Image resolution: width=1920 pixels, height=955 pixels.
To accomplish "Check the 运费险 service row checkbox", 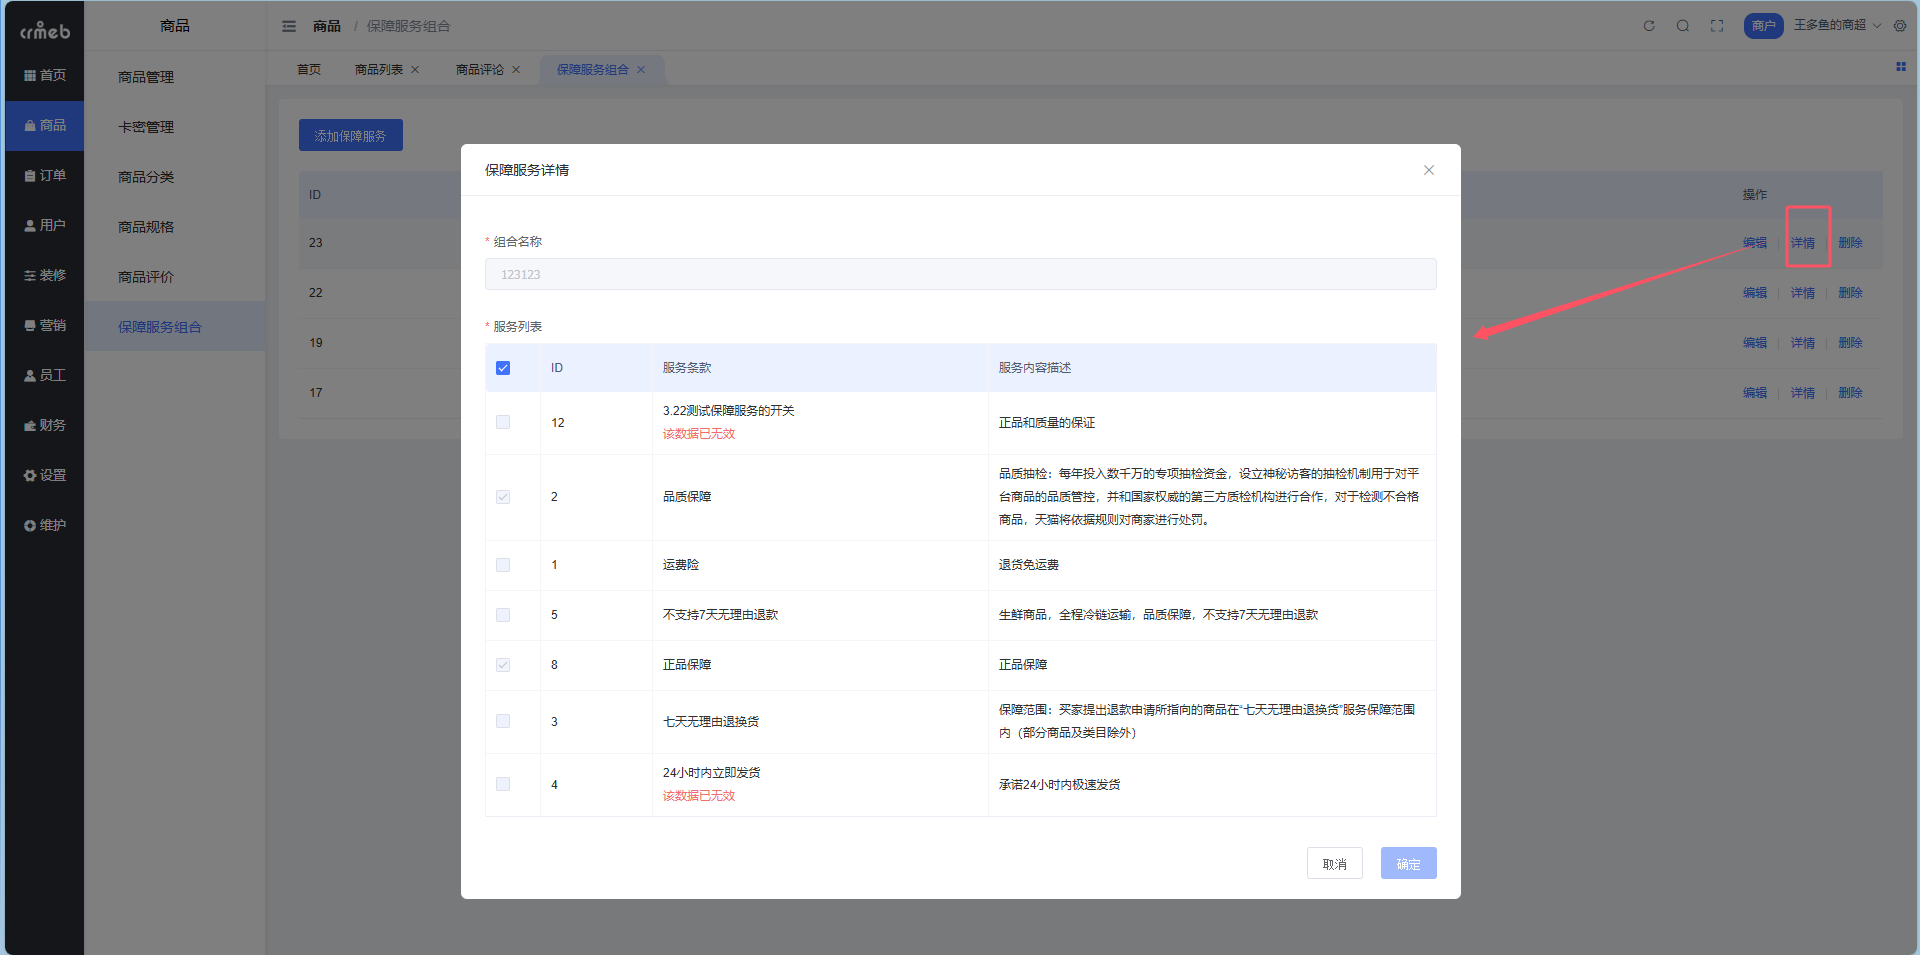I will pyautogui.click(x=503, y=565).
